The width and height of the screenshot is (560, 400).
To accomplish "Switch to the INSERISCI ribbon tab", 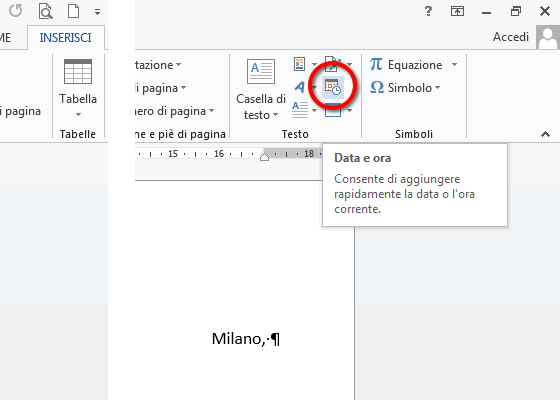I will pyautogui.click(x=65, y=38).
